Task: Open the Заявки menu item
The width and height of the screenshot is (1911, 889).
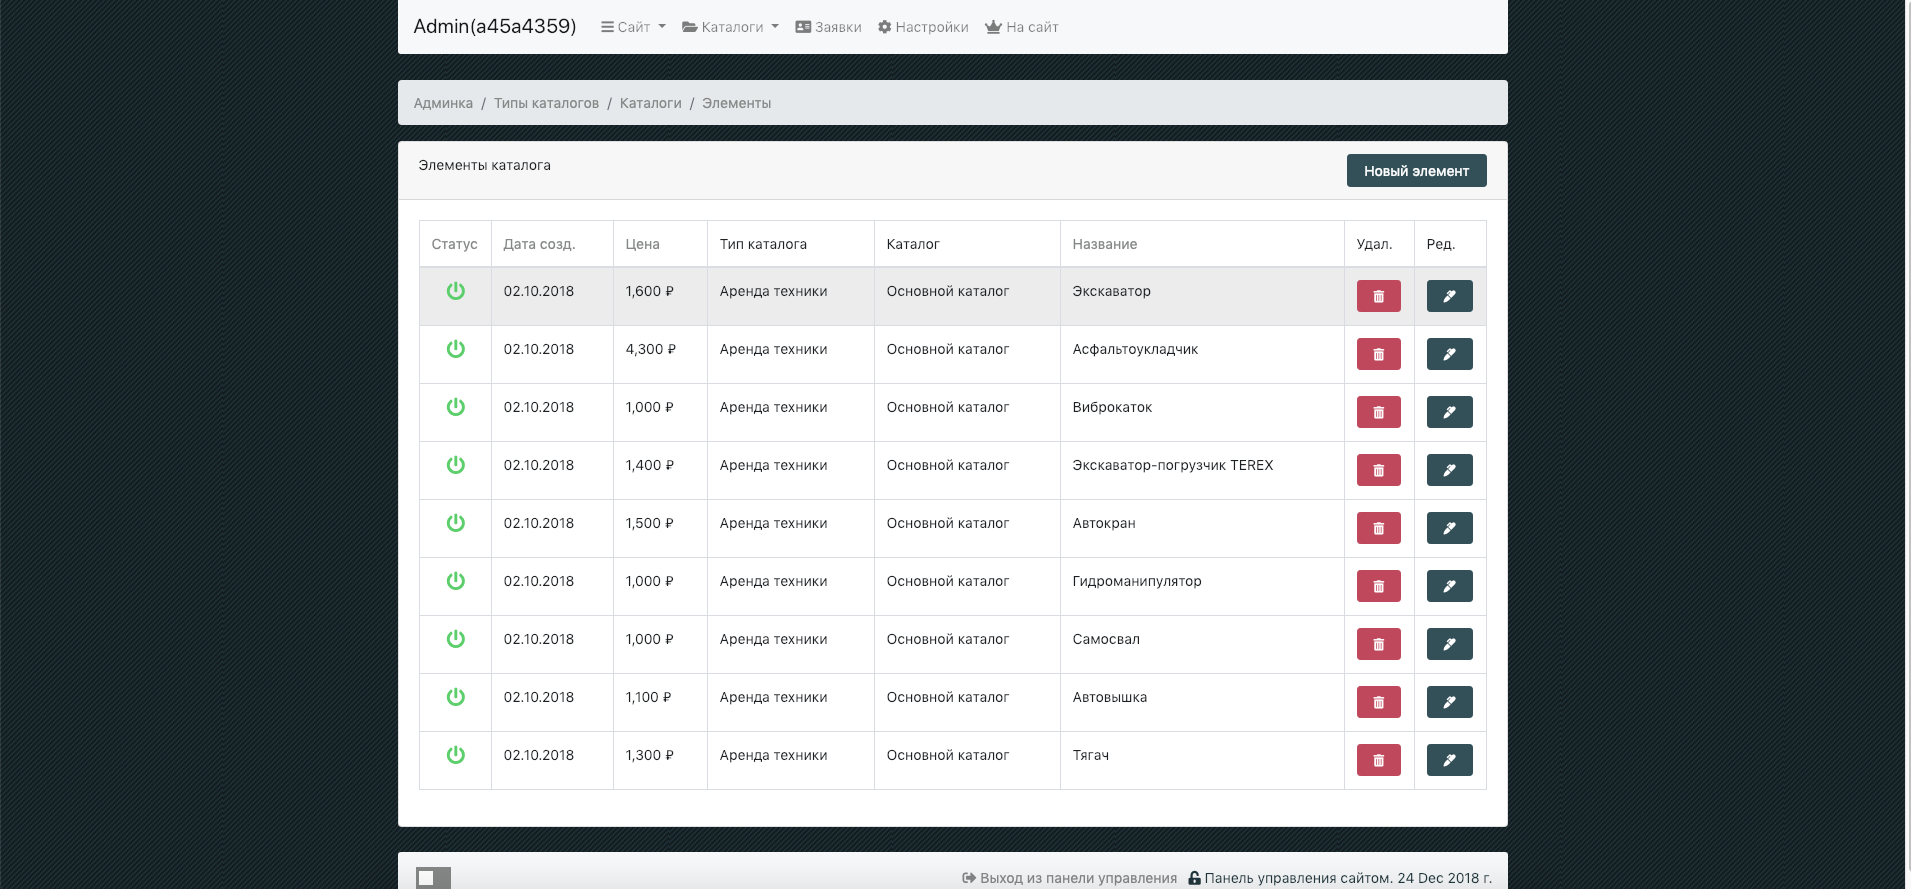Action: pos(828,27)
